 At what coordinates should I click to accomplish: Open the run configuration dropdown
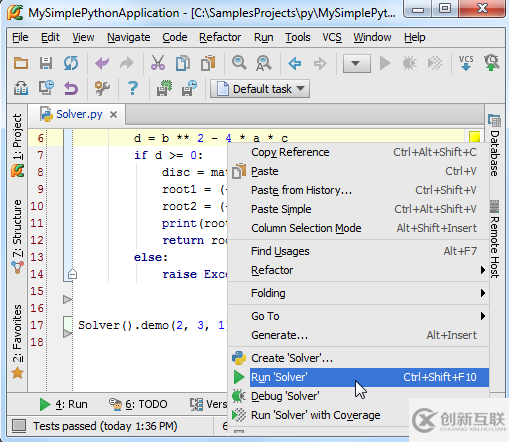[x=356, y=63]
